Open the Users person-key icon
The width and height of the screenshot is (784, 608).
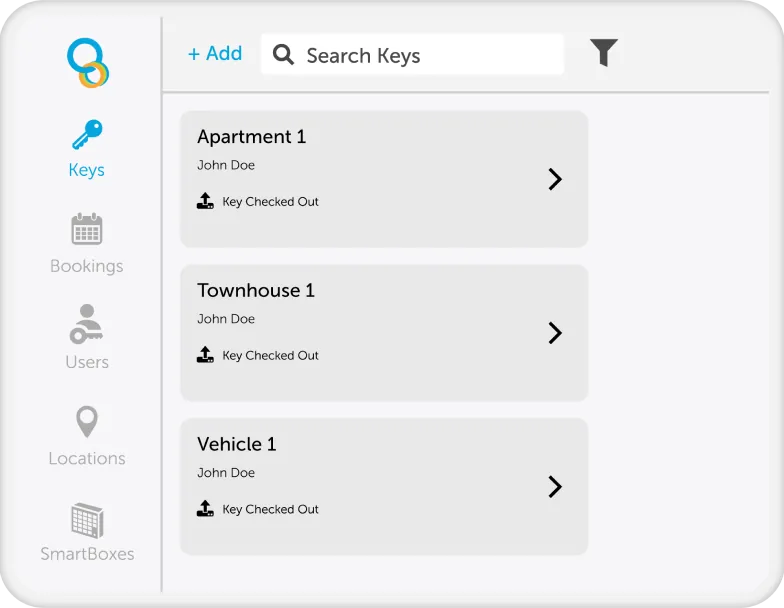pyautogui.click(x=86, y=324)
